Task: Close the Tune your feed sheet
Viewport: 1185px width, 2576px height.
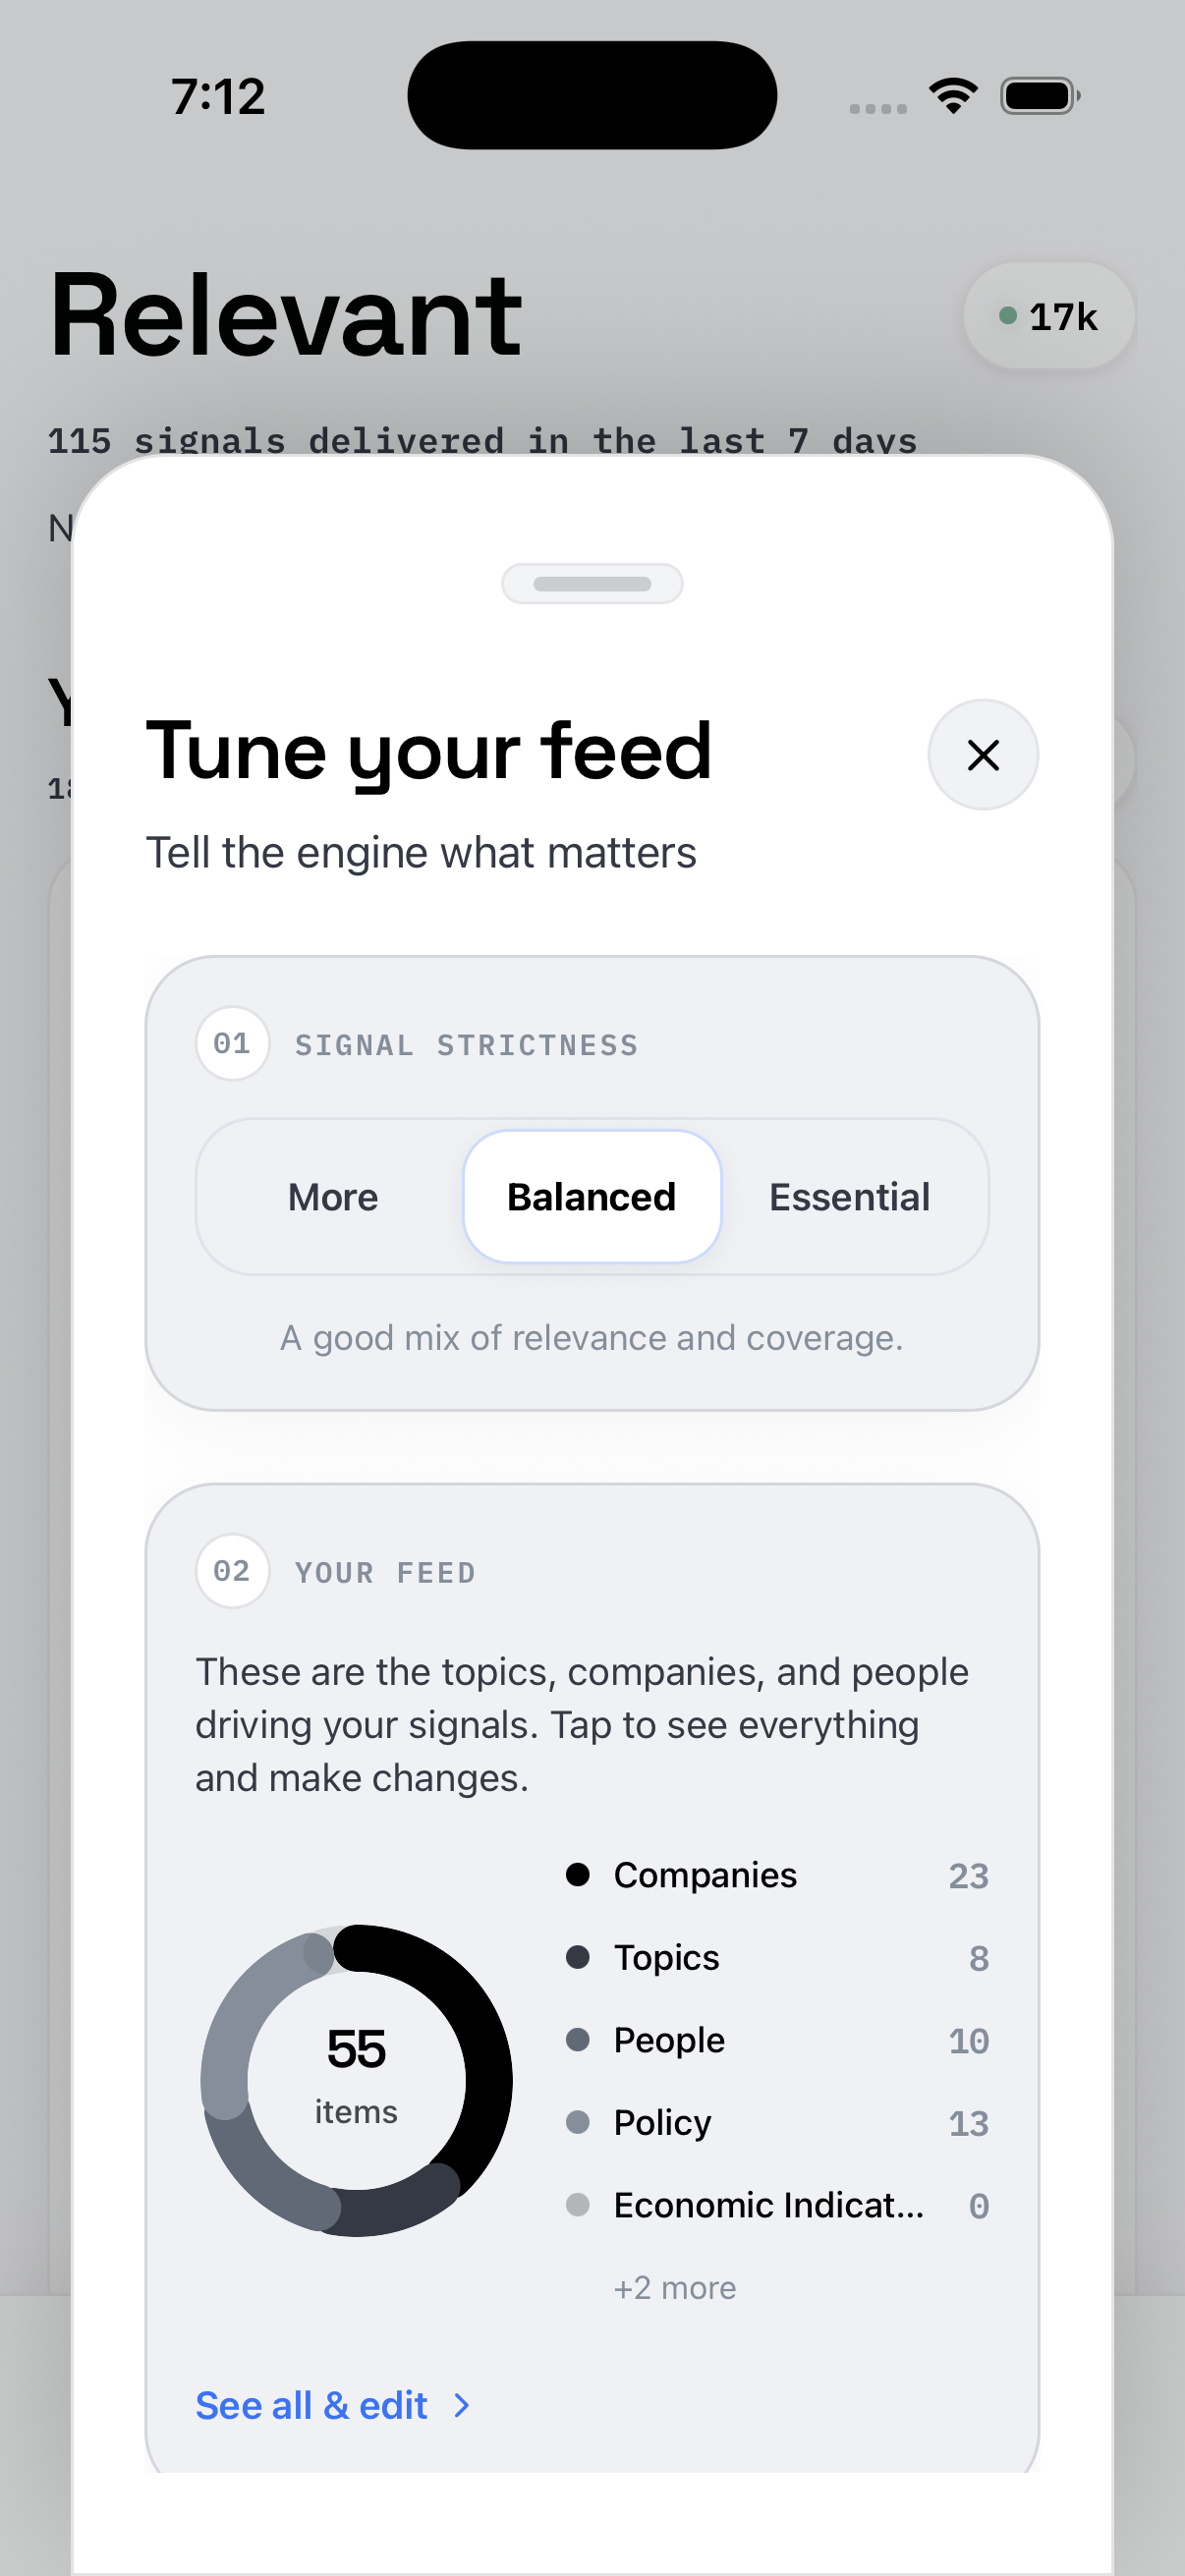Action: (983, 755)
